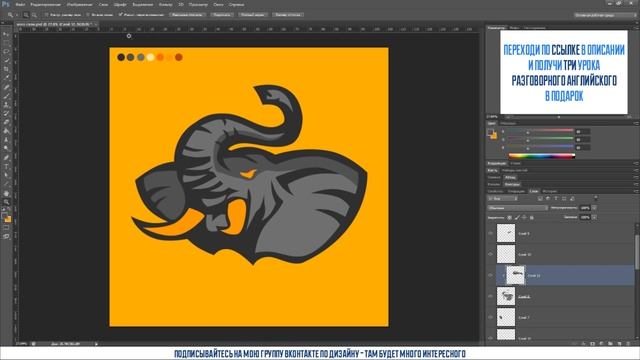The image size is (640, 360).
Task: Select the Eyedropper tool
Action: (6, 78)
